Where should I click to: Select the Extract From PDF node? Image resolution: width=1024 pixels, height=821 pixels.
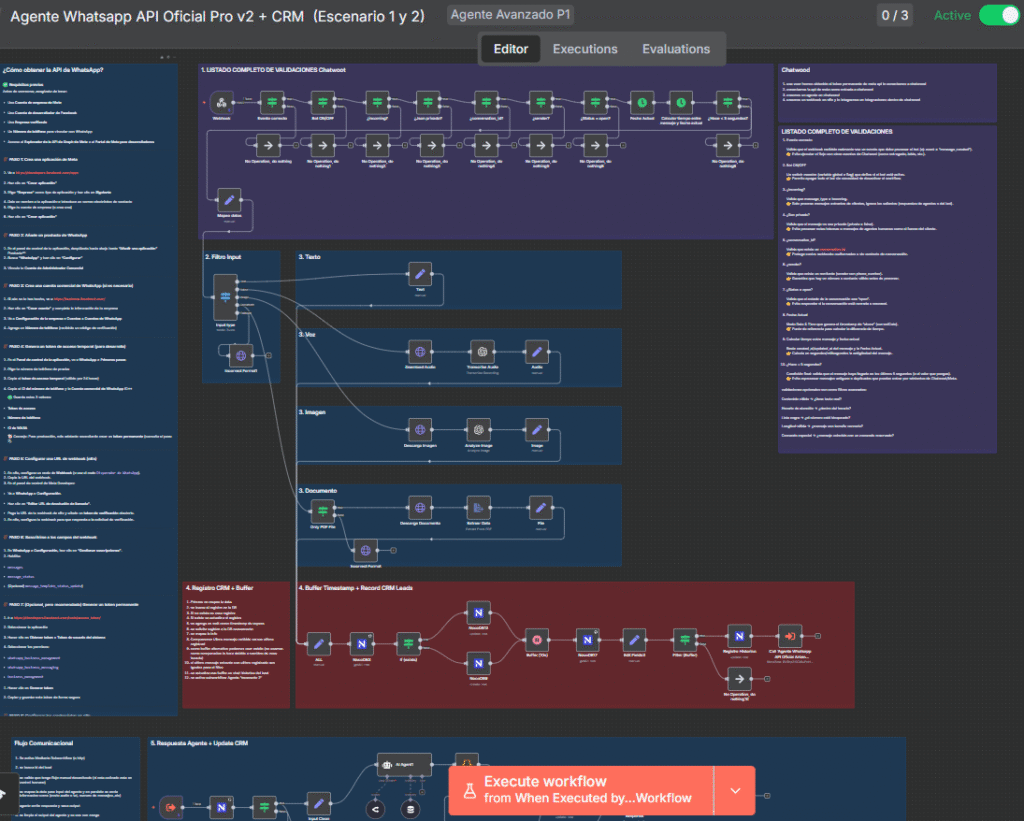(x=478, y=507)
